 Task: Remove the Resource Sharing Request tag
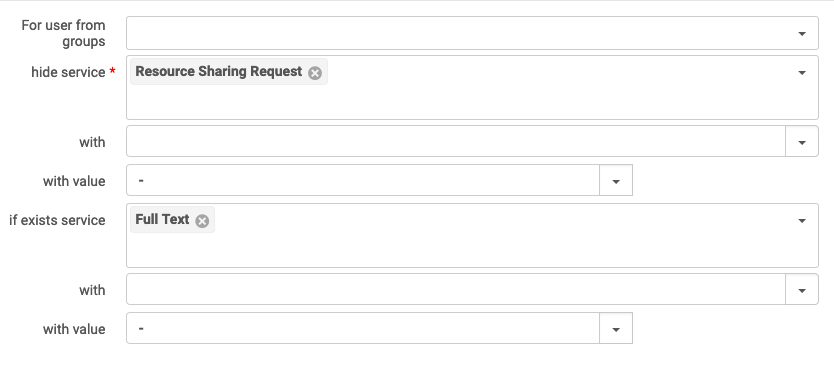click(315, 73)
